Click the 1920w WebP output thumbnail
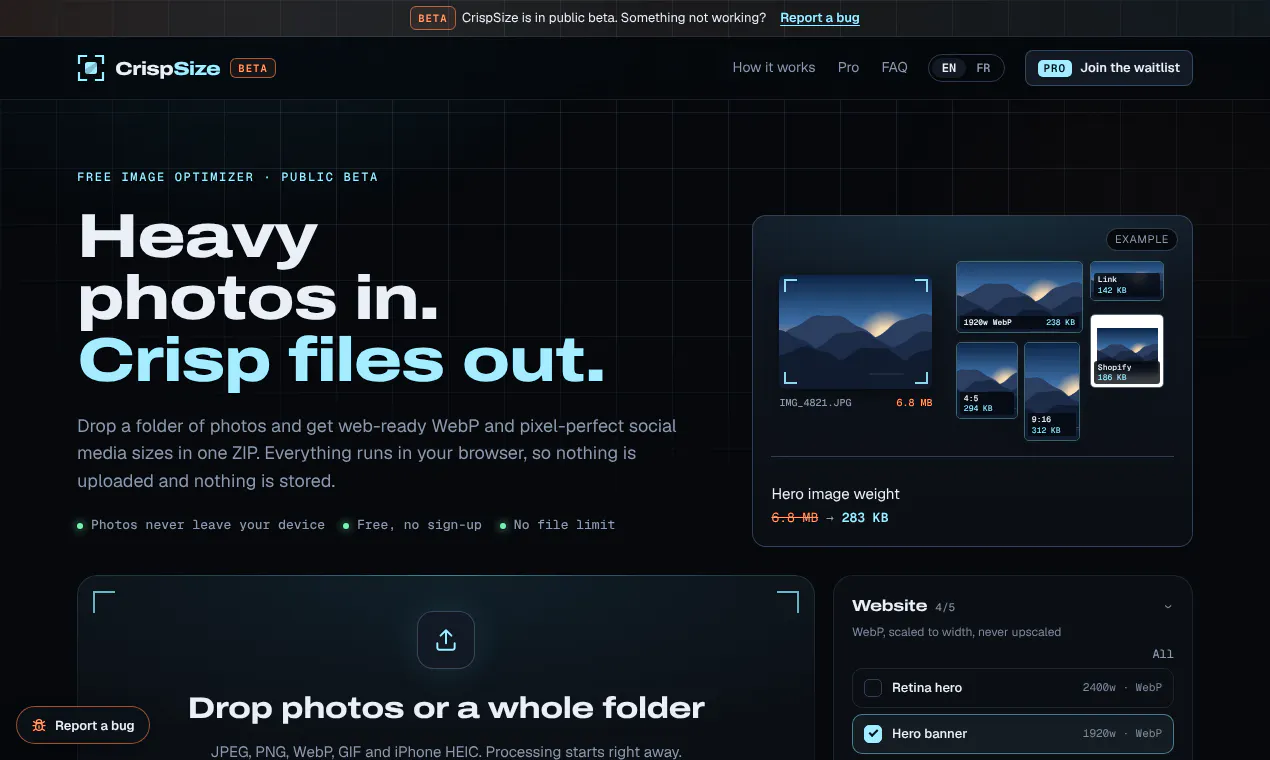This screenshot has width=1270, height=760. click(1019, 297)
